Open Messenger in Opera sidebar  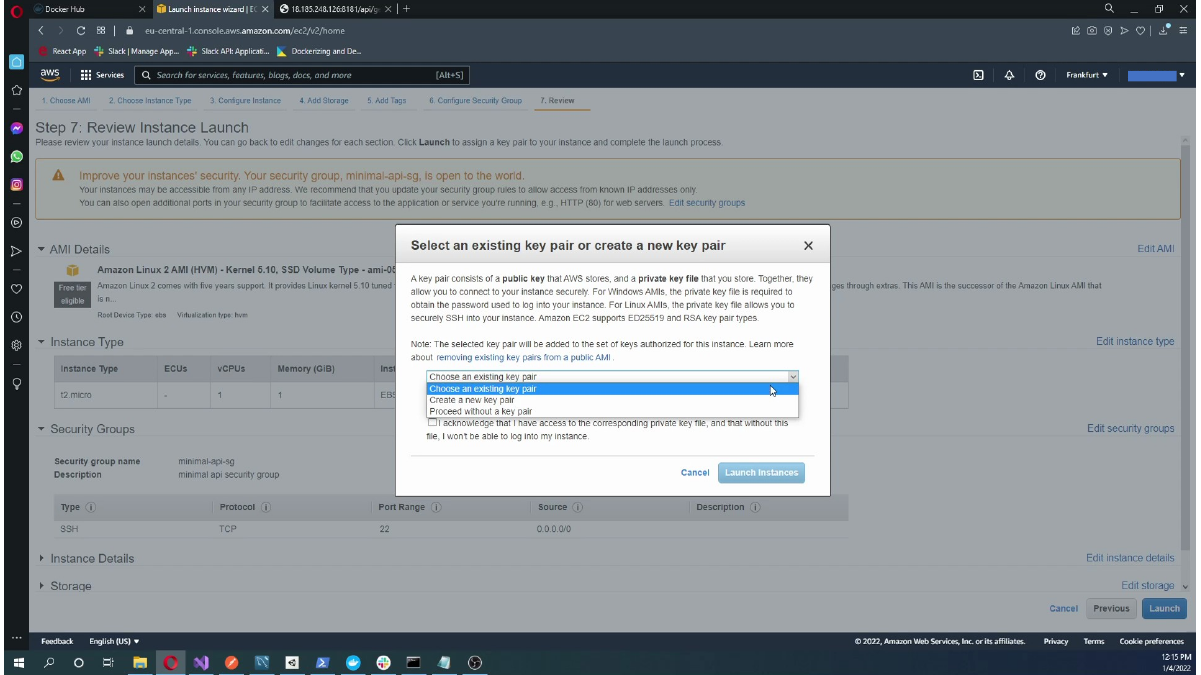[17, 129]
